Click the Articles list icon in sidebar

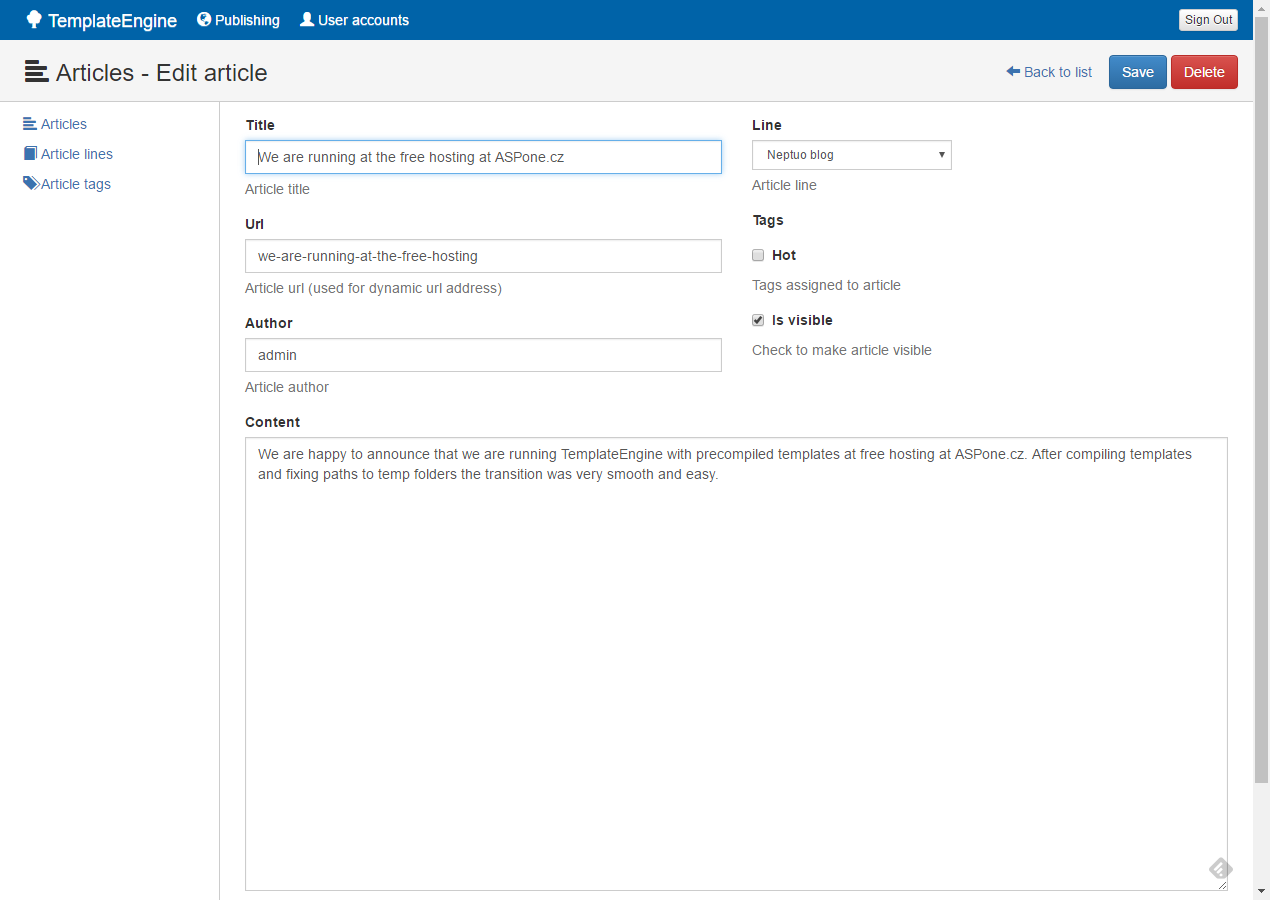[x=30, y=124]
